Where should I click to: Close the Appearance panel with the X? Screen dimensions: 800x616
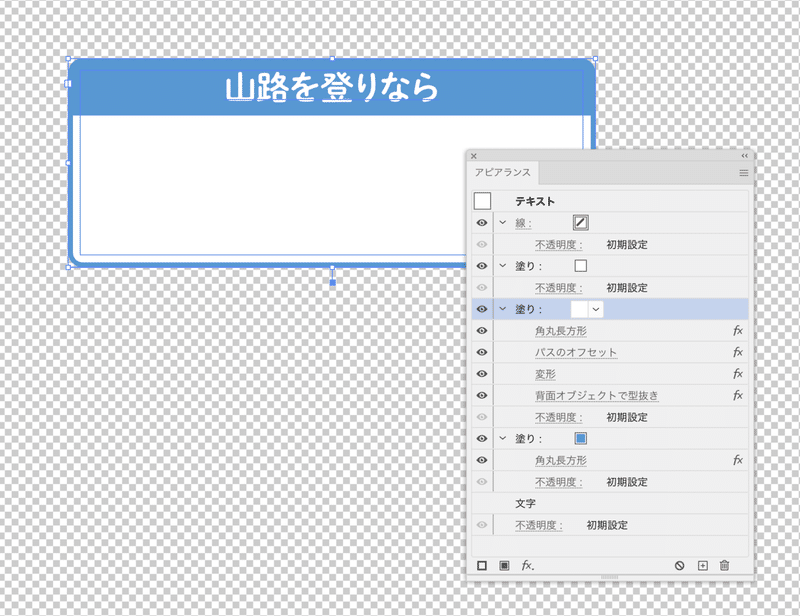[473, 156]
